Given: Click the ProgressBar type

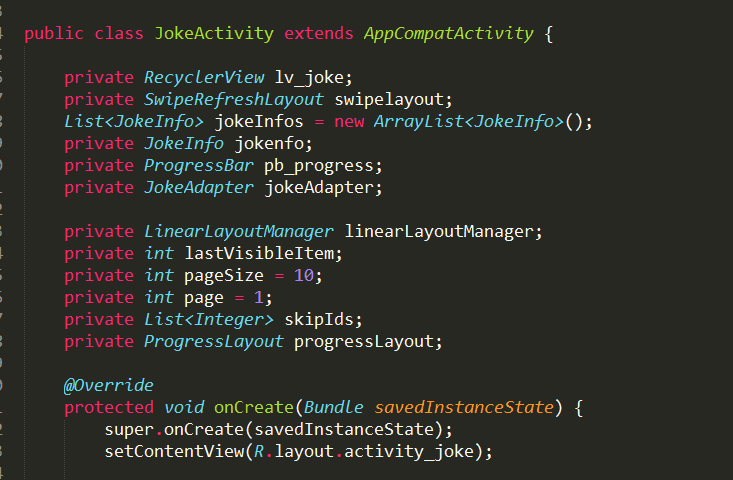Looking at the screenshot, I should (x=199, y=165).
